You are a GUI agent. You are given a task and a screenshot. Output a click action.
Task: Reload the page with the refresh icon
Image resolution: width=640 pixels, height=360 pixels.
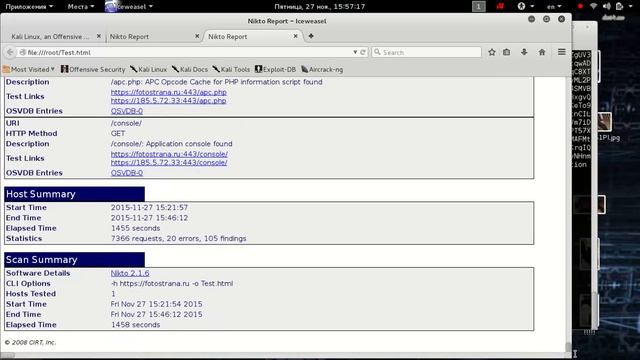(362, 52)
